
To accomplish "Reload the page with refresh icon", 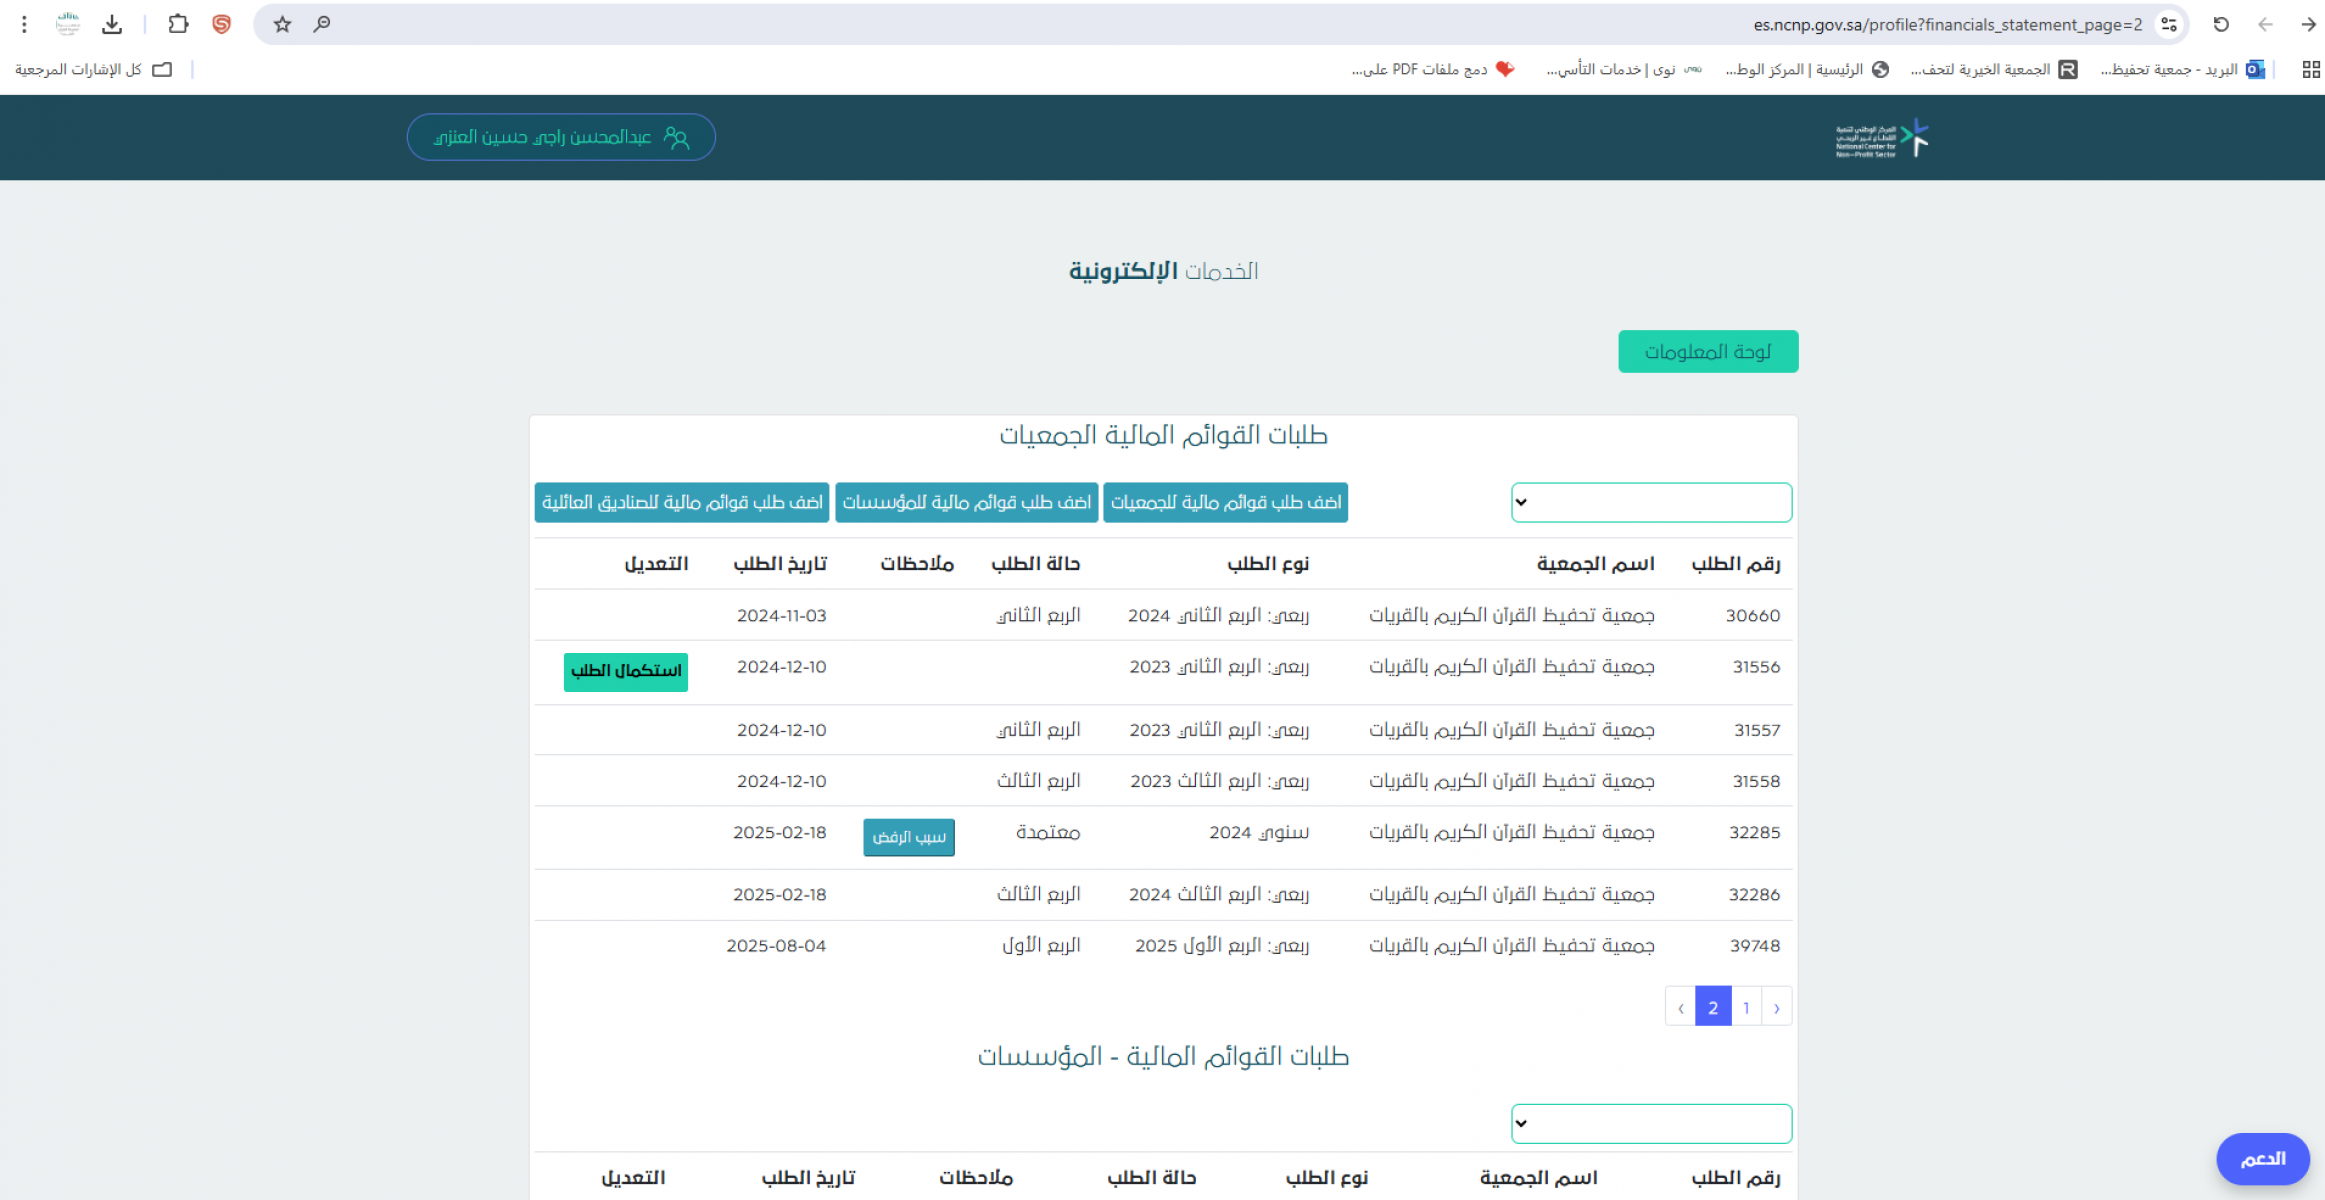I will click(x=2220, y=24).
